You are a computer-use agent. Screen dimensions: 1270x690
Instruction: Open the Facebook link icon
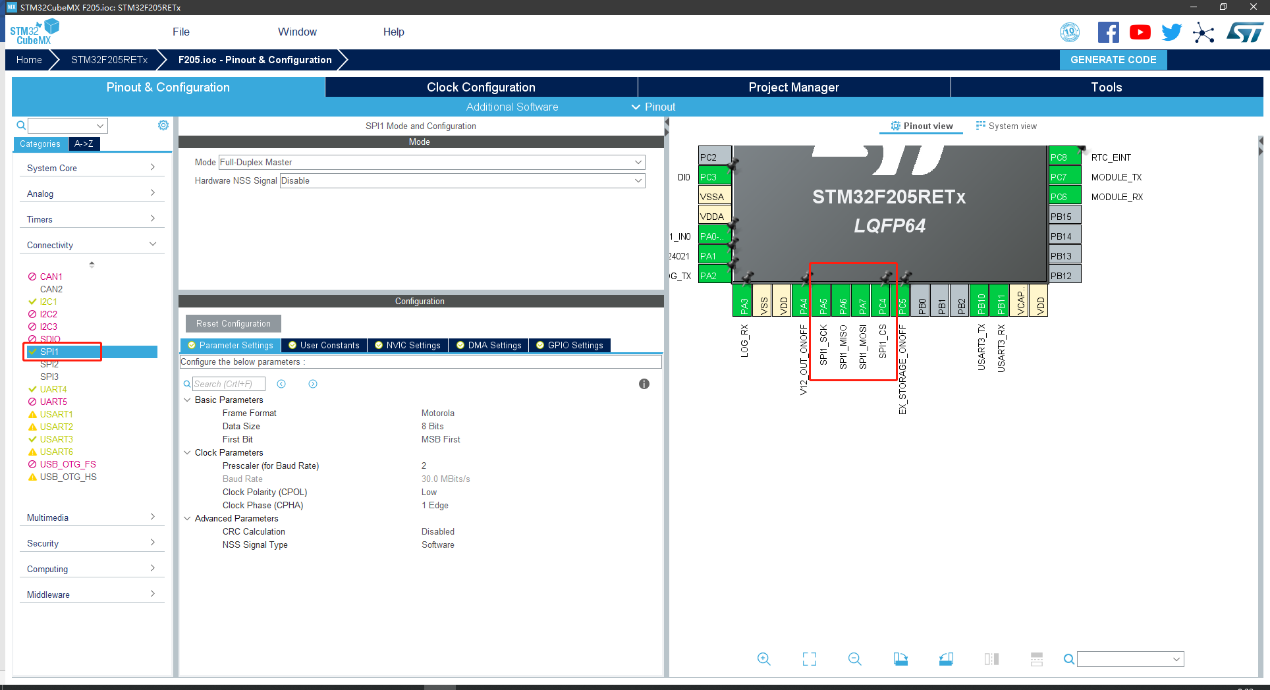tap(1108, 32)
